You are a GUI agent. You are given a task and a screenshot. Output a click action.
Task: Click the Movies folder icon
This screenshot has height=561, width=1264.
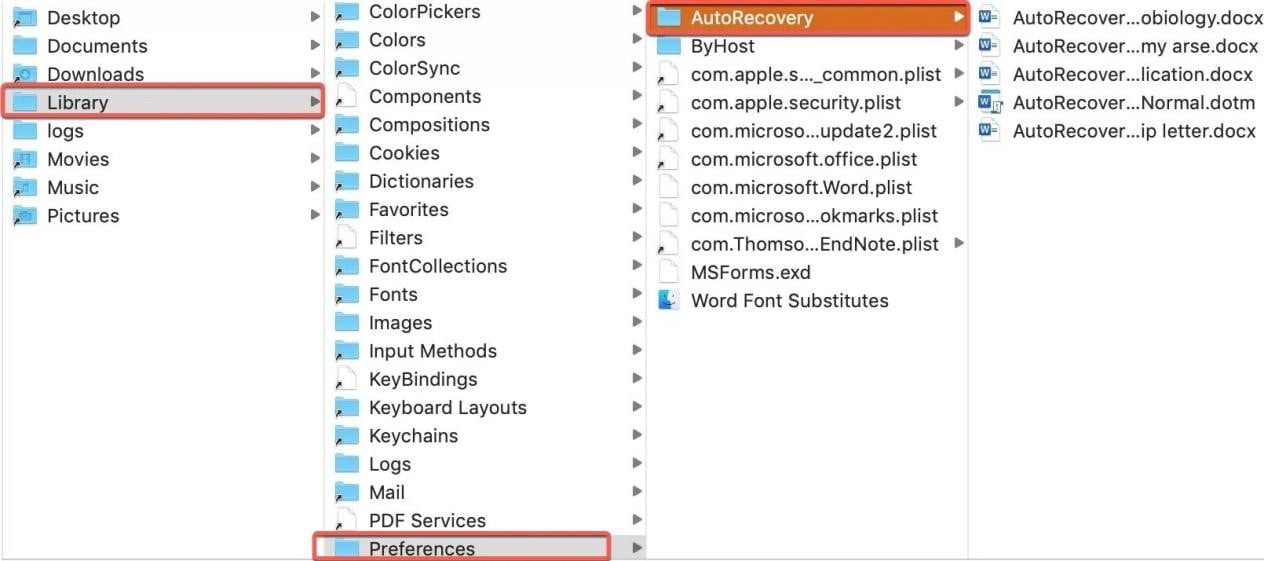[26, 159]
